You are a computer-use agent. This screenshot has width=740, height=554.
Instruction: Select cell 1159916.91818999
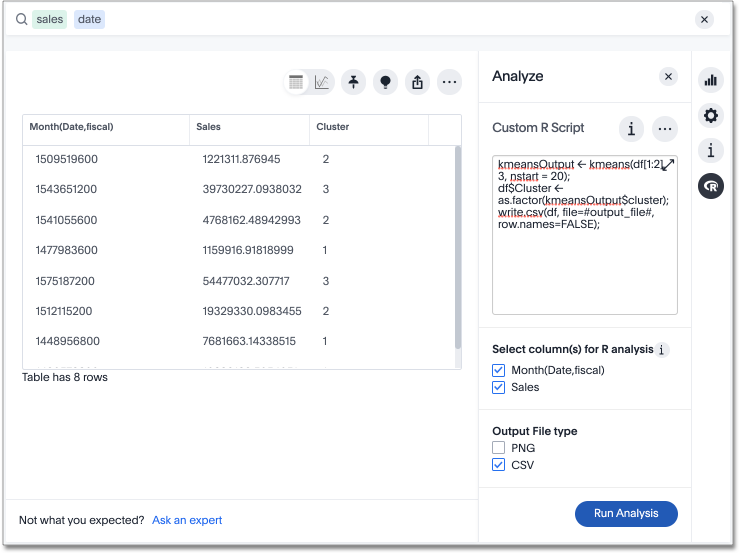click(248, 250)
